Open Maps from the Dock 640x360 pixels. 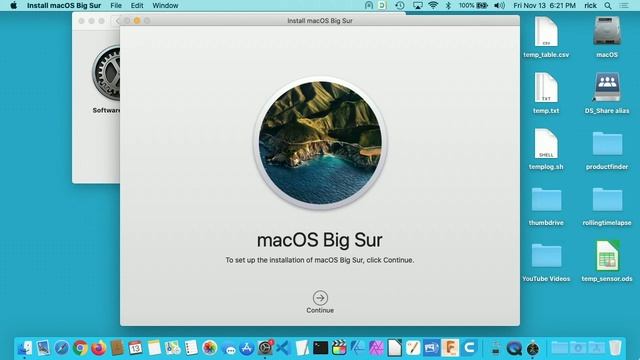[173, 348]
